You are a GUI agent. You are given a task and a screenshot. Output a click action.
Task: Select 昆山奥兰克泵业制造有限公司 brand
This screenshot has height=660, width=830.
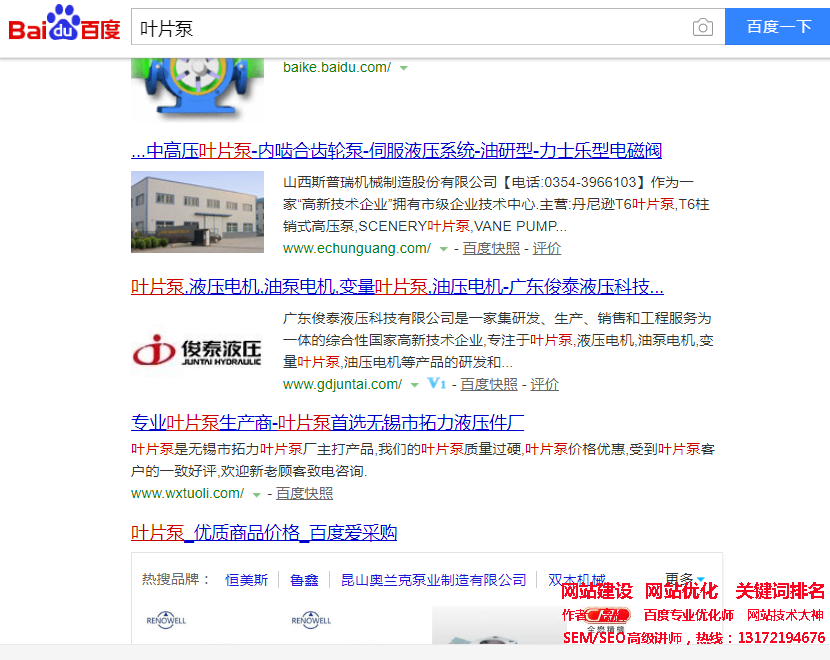433,580
